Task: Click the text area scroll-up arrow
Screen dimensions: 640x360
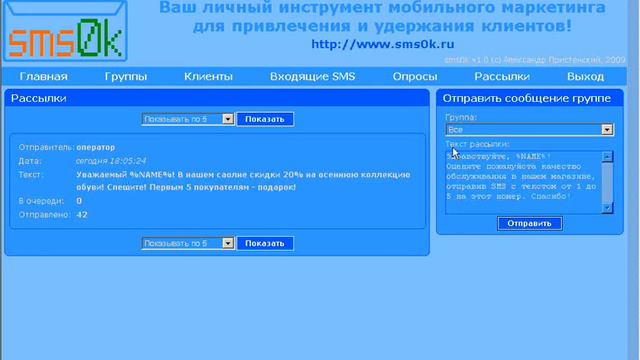Action: click(607, 156)
